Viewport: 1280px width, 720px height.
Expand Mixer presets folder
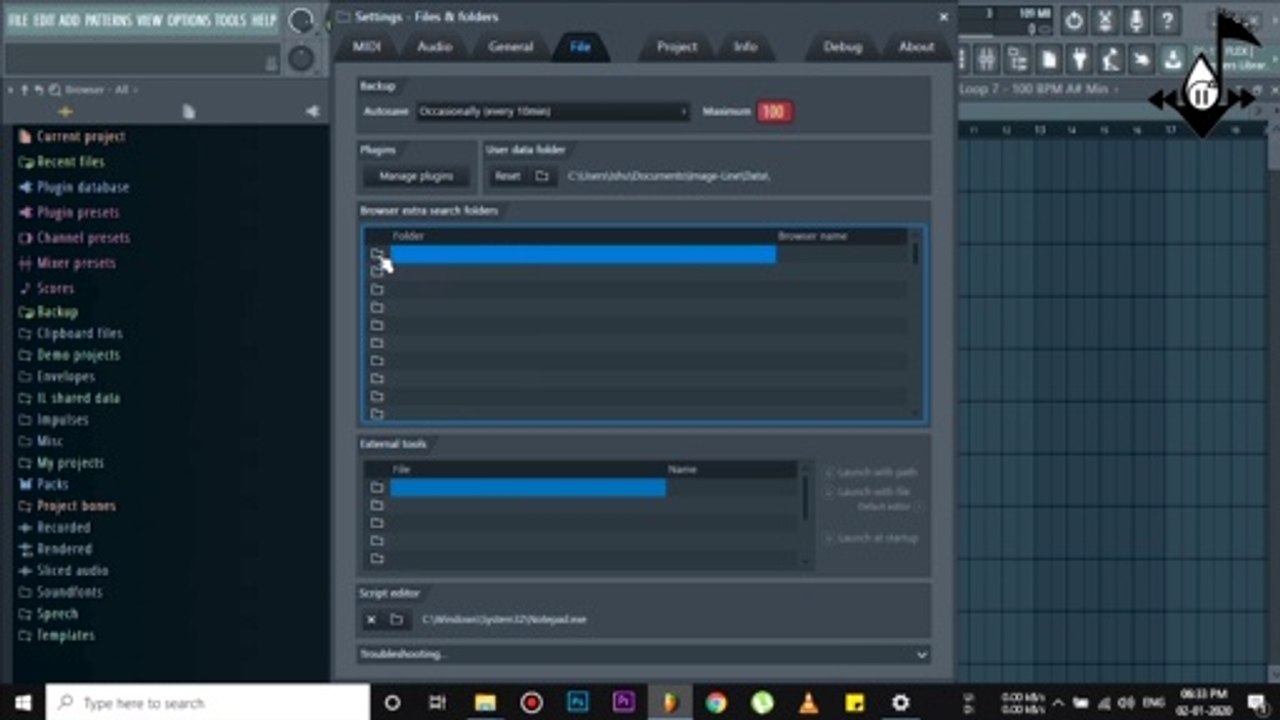[76, 264]
